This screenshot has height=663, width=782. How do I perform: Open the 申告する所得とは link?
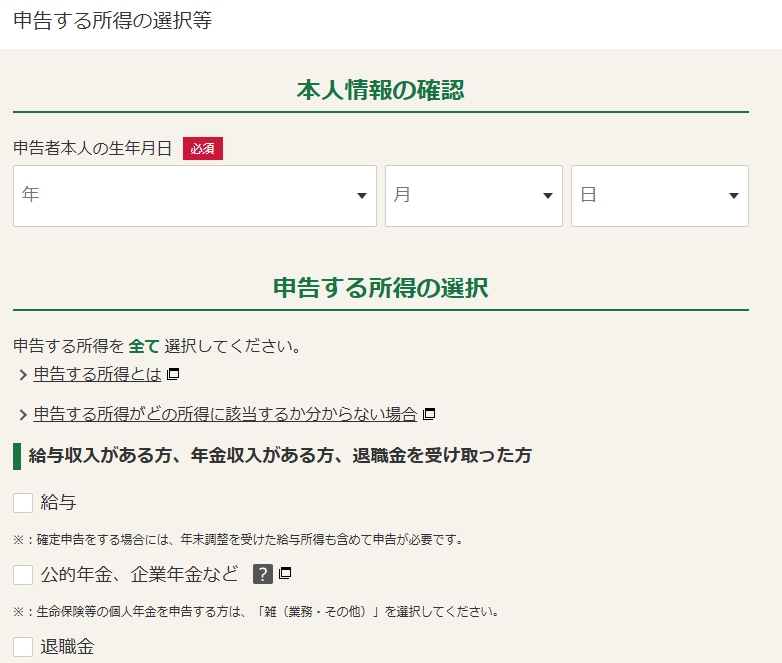[x=98, y=374]
